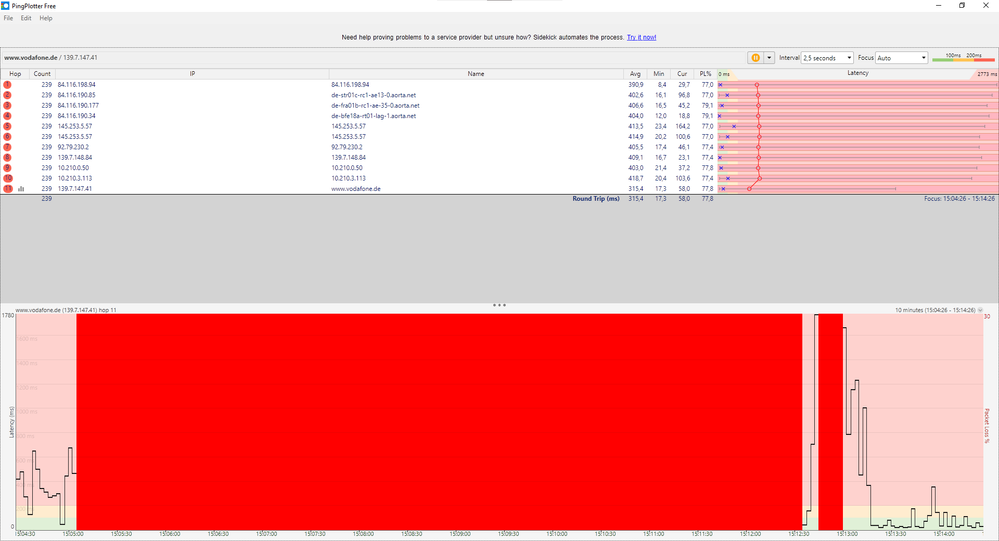Click the Cur value 164,2 for hop 5
Screen dimensions: 999x541
point(682,126)
